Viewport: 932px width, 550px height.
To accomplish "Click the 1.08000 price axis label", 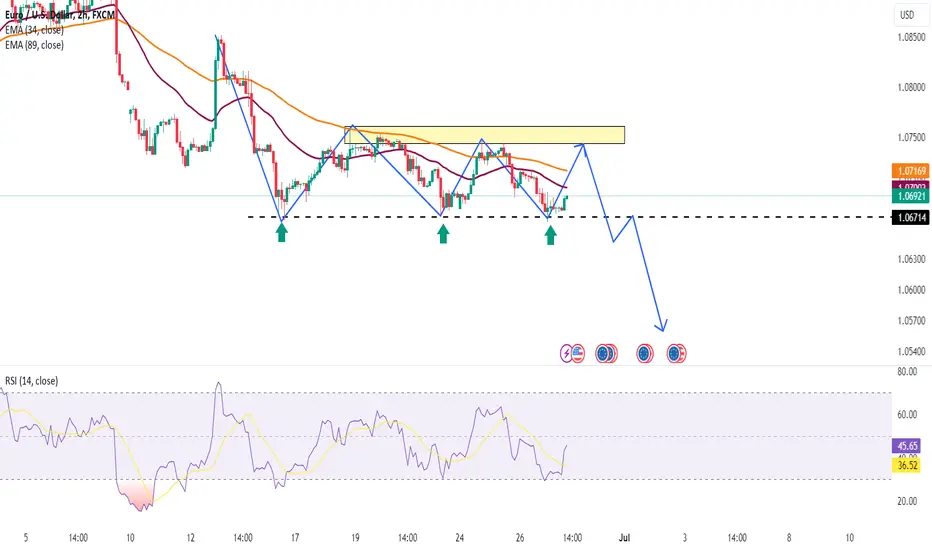I will [911, 87].
